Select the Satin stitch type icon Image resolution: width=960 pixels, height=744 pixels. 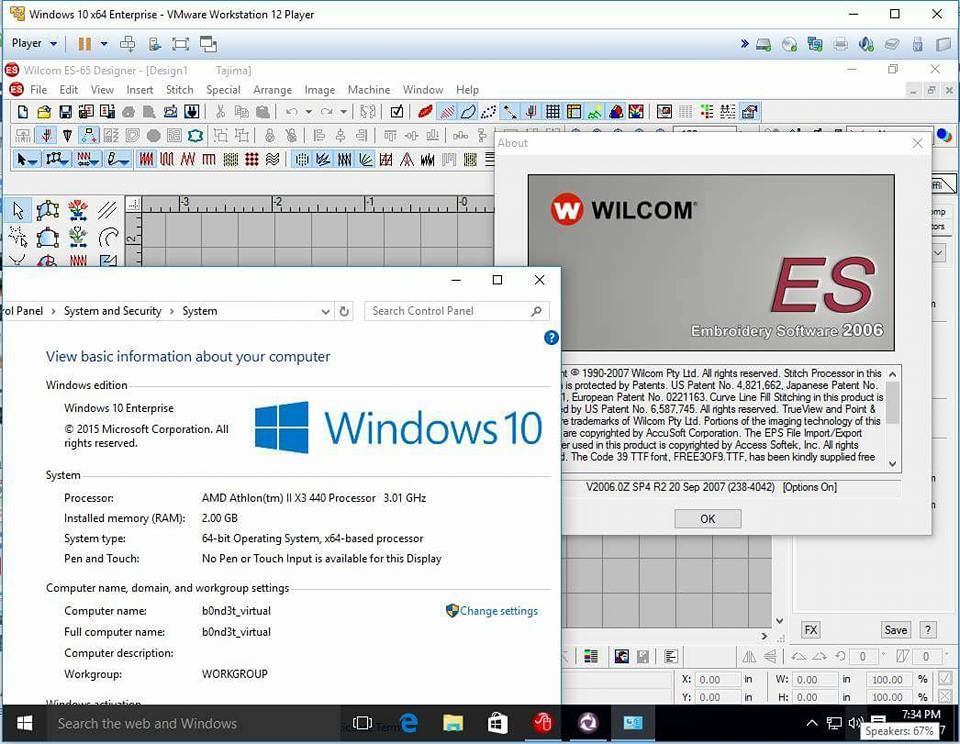point(146,159)
